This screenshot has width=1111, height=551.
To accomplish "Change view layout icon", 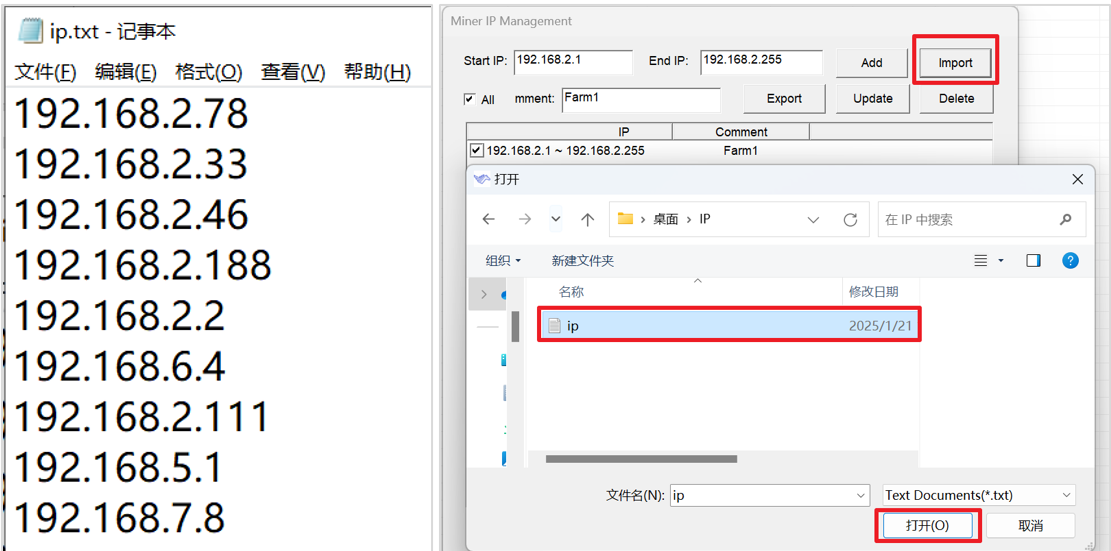I will click(x=981, y=261).
